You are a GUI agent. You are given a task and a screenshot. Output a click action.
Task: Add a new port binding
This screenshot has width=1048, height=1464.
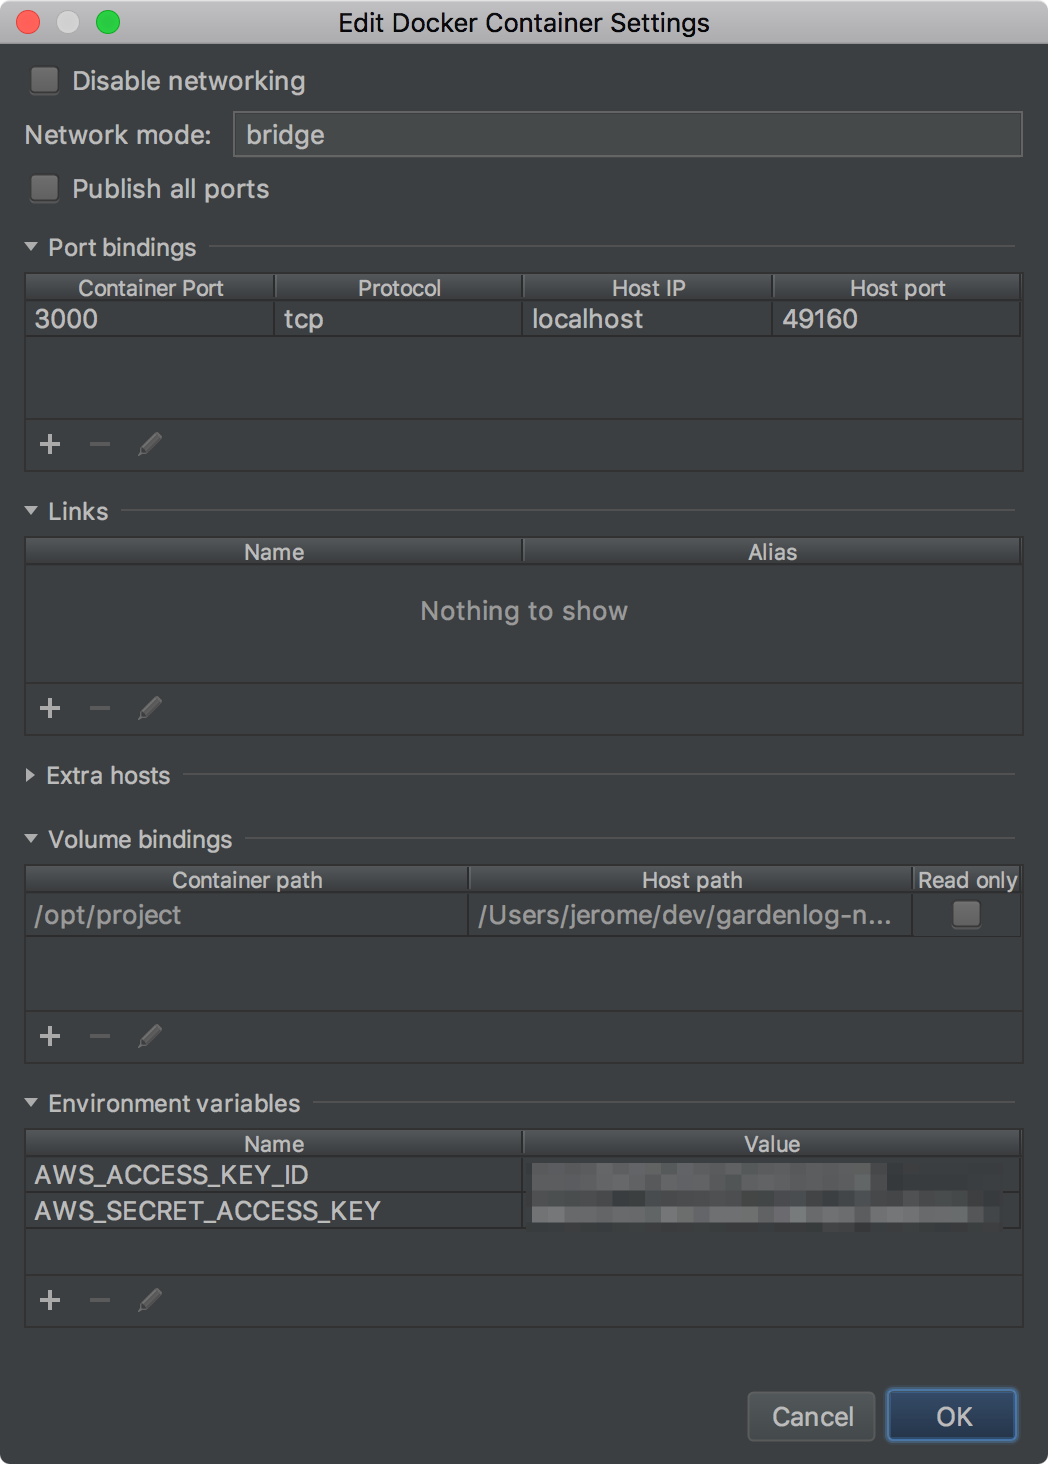50,444
